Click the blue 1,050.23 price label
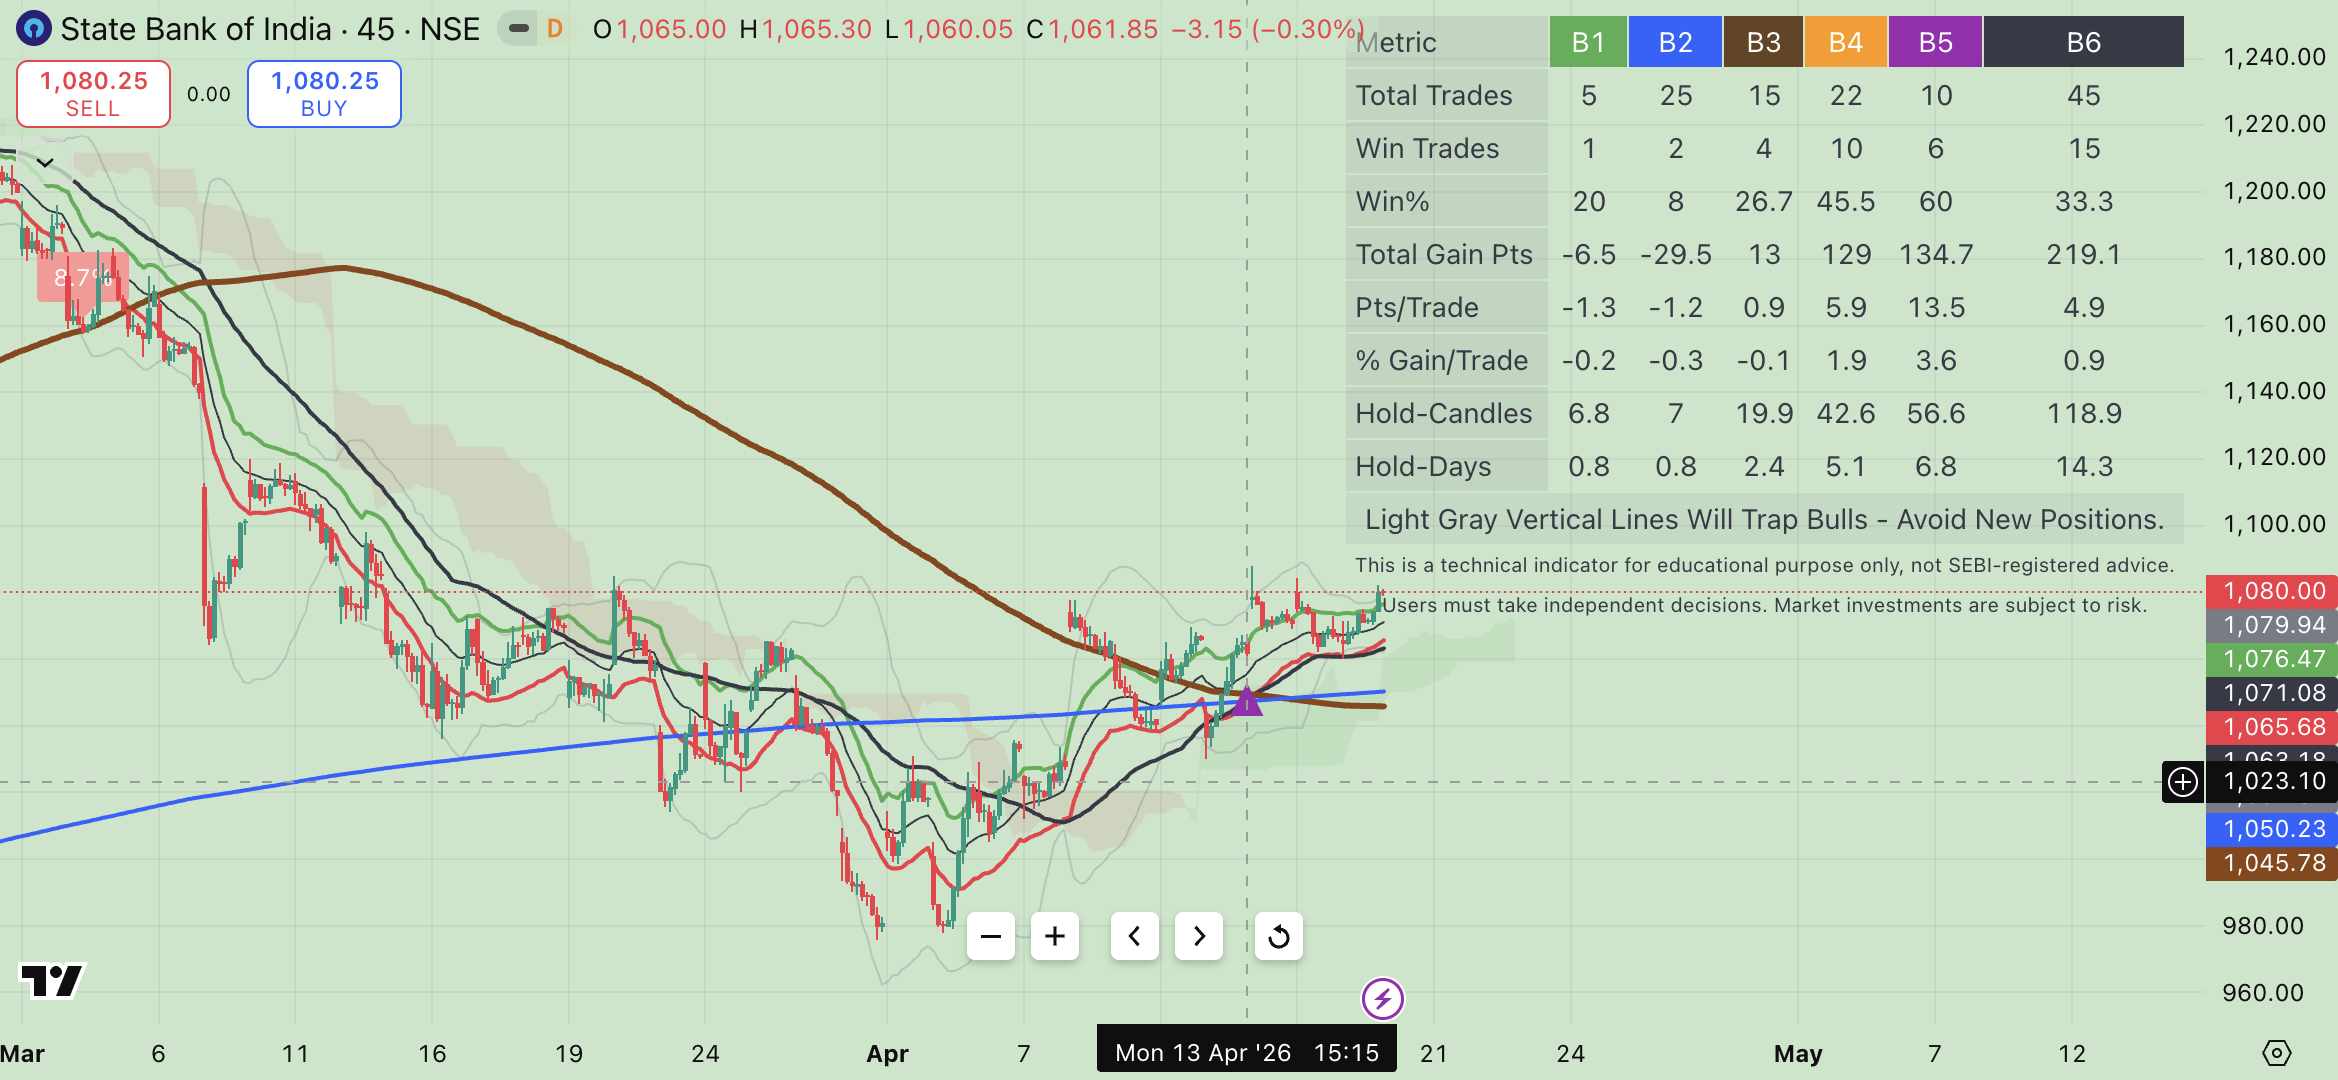This screenshot has width=2338, height=1080. 2272,829
